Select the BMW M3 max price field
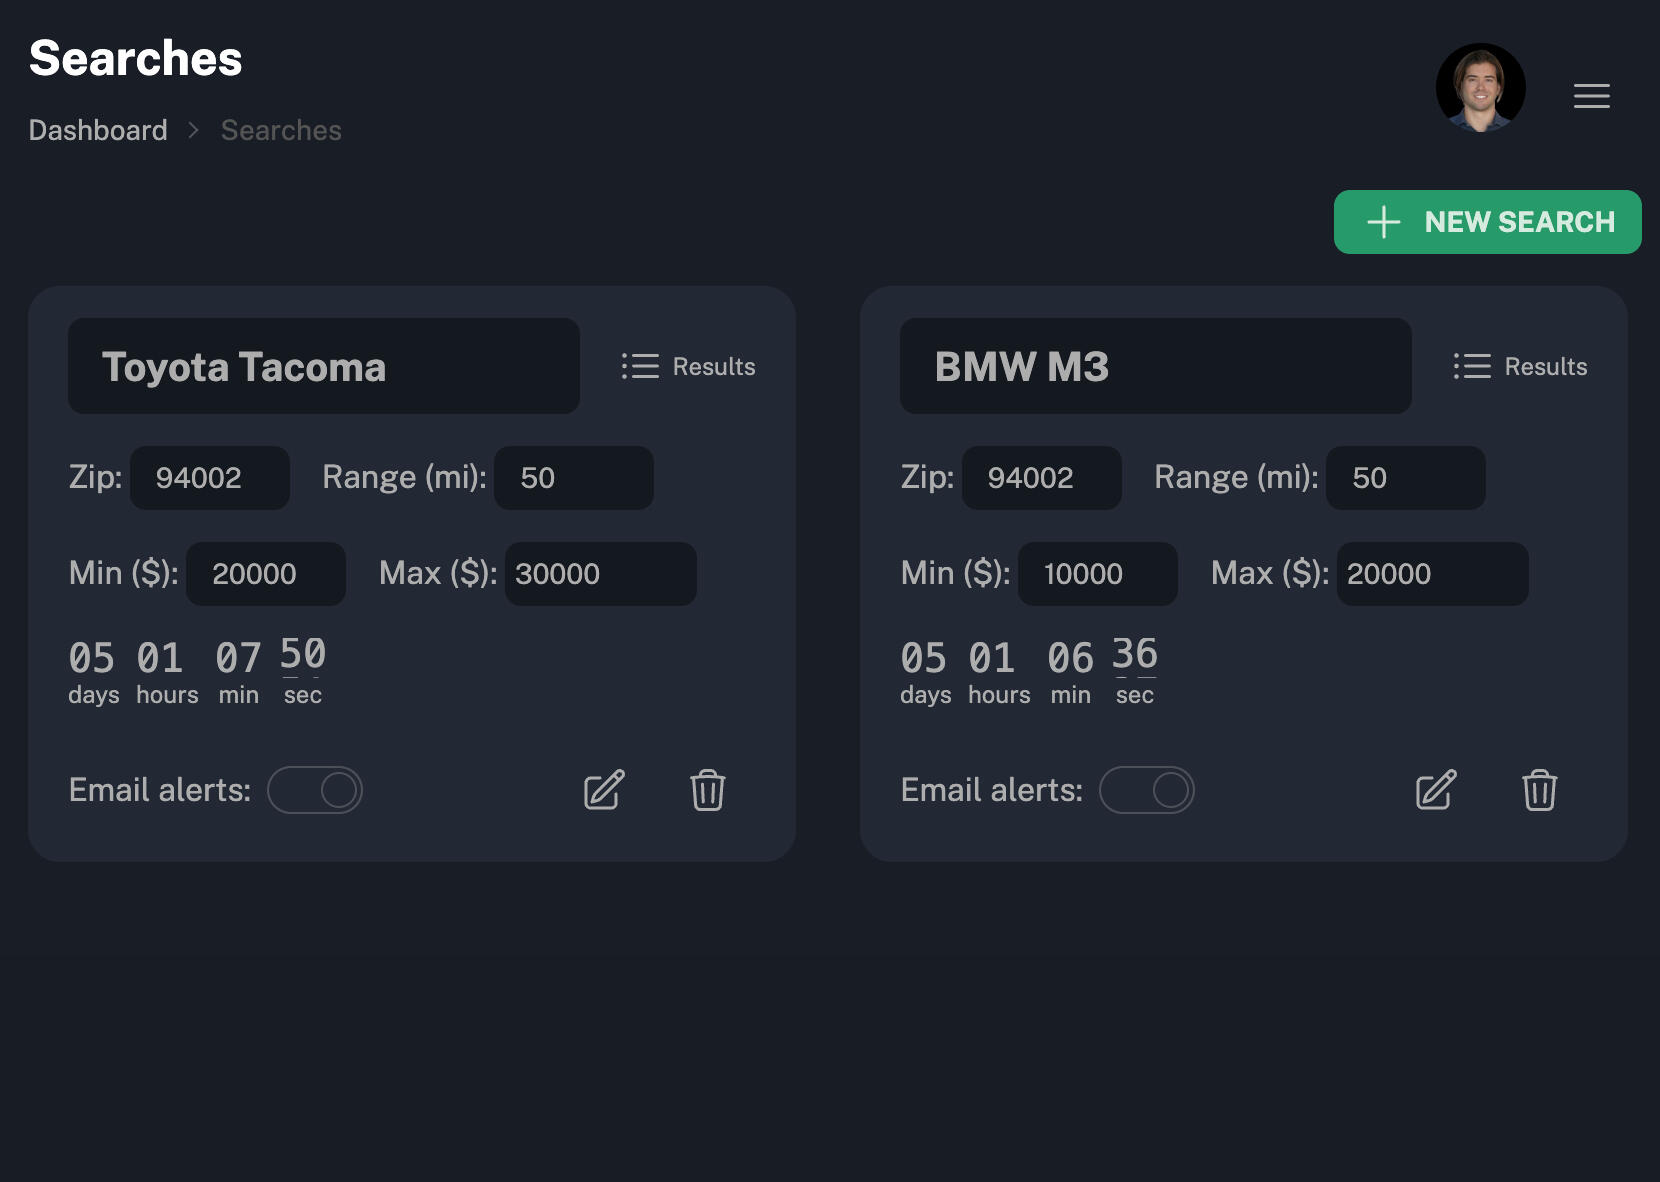The height and width of the screenshot is (1182, 1660). click(1432, 574)
